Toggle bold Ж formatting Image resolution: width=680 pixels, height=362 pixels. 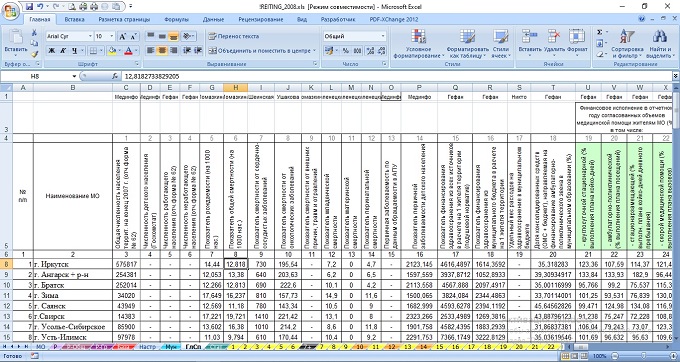point(52,51)
